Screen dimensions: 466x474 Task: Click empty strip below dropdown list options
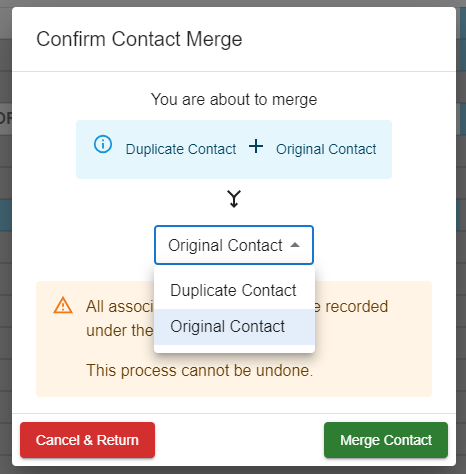tap(234, 349)
